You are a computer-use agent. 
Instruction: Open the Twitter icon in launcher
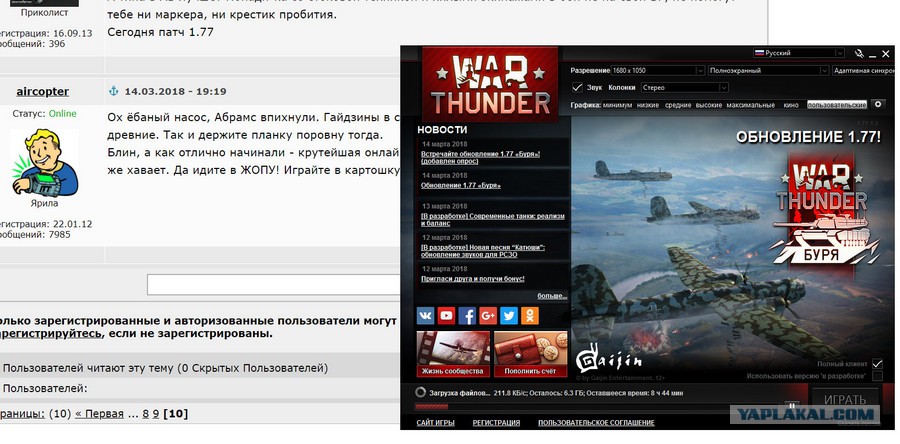click(x=509, y=316)
